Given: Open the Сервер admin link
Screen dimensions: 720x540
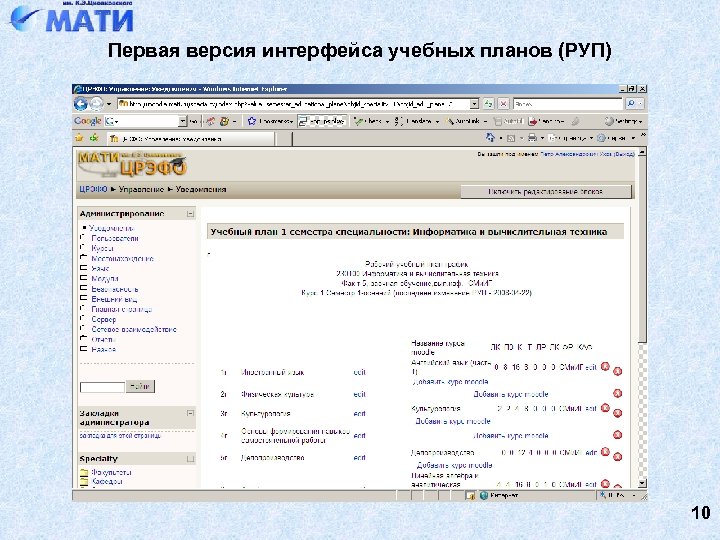Looking at the screenshot, I should click(x=104, y=319).
